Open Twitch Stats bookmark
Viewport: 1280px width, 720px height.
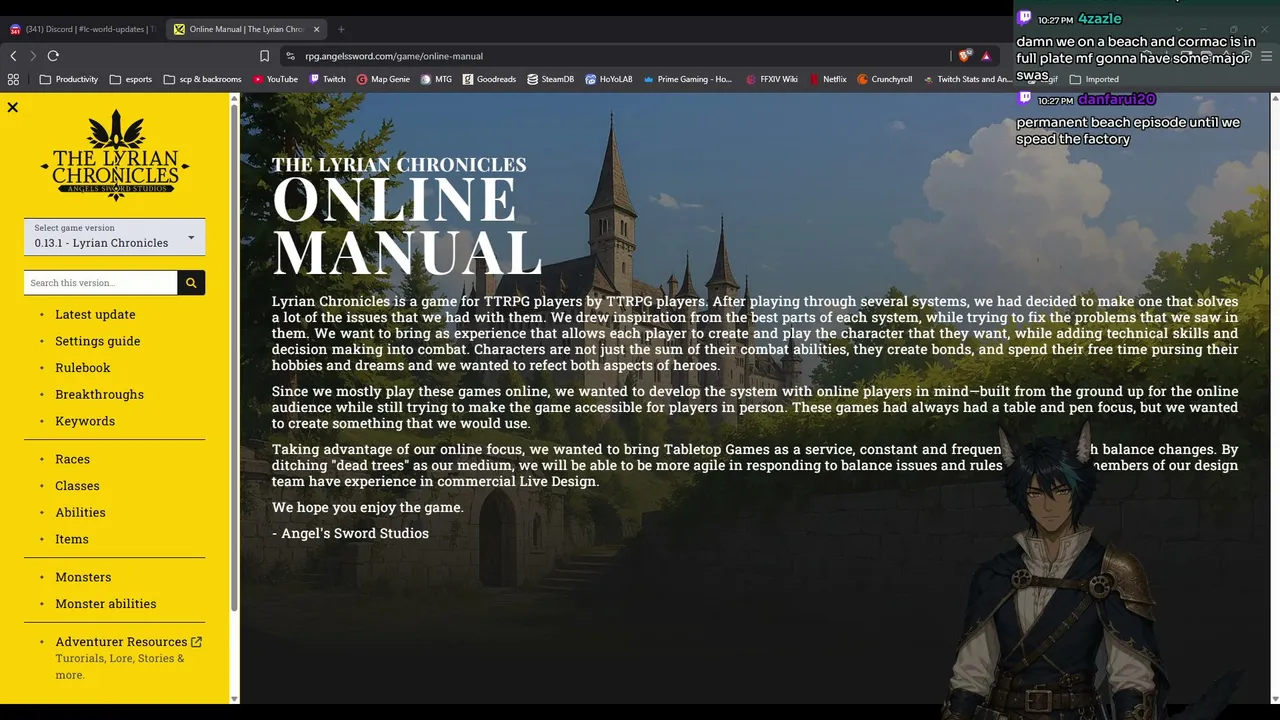coord(966,79)
